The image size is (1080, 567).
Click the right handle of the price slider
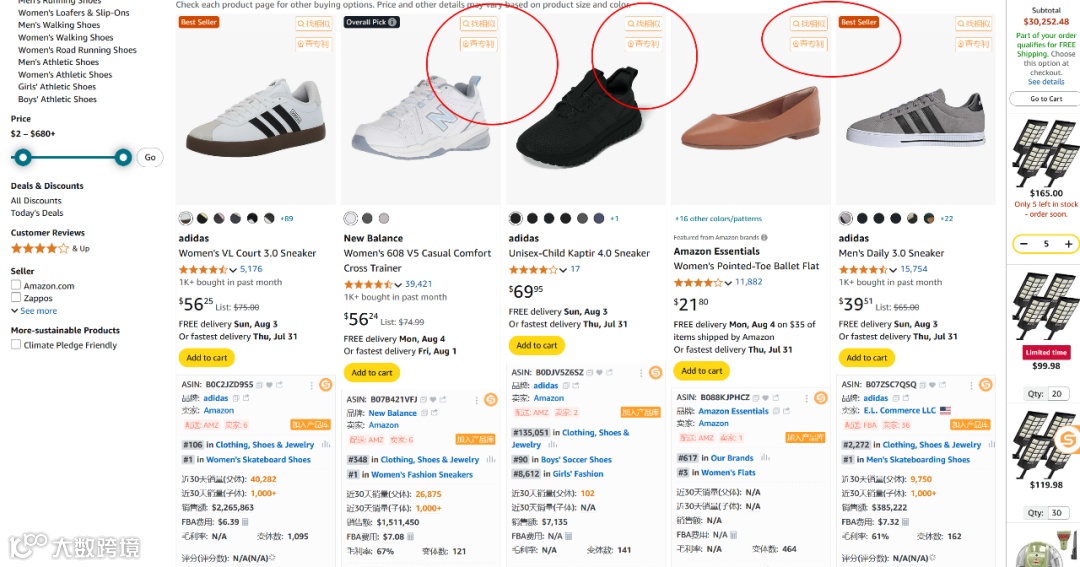[123, 158]
